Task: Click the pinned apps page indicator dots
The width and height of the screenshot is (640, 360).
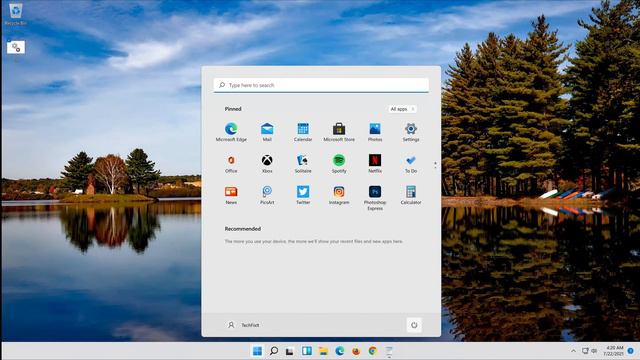Action: coord(435,164)
